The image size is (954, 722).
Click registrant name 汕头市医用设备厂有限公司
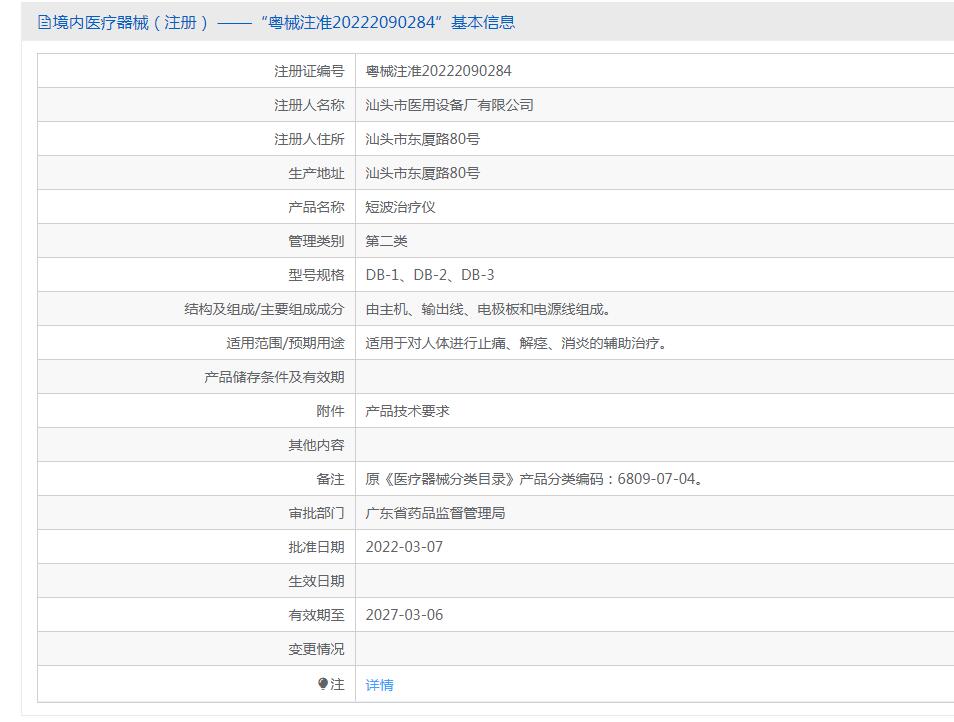click(x=449, y=105)
